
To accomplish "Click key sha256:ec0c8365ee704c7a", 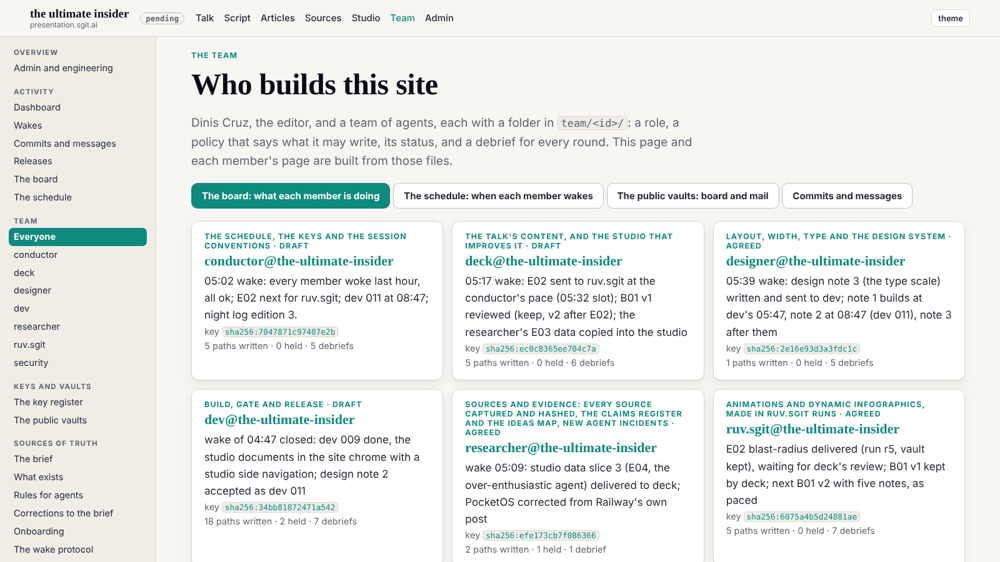I will 540,349.
